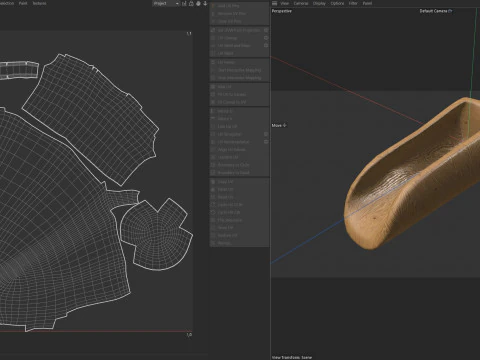Open the viewport Panel menu

367,3
